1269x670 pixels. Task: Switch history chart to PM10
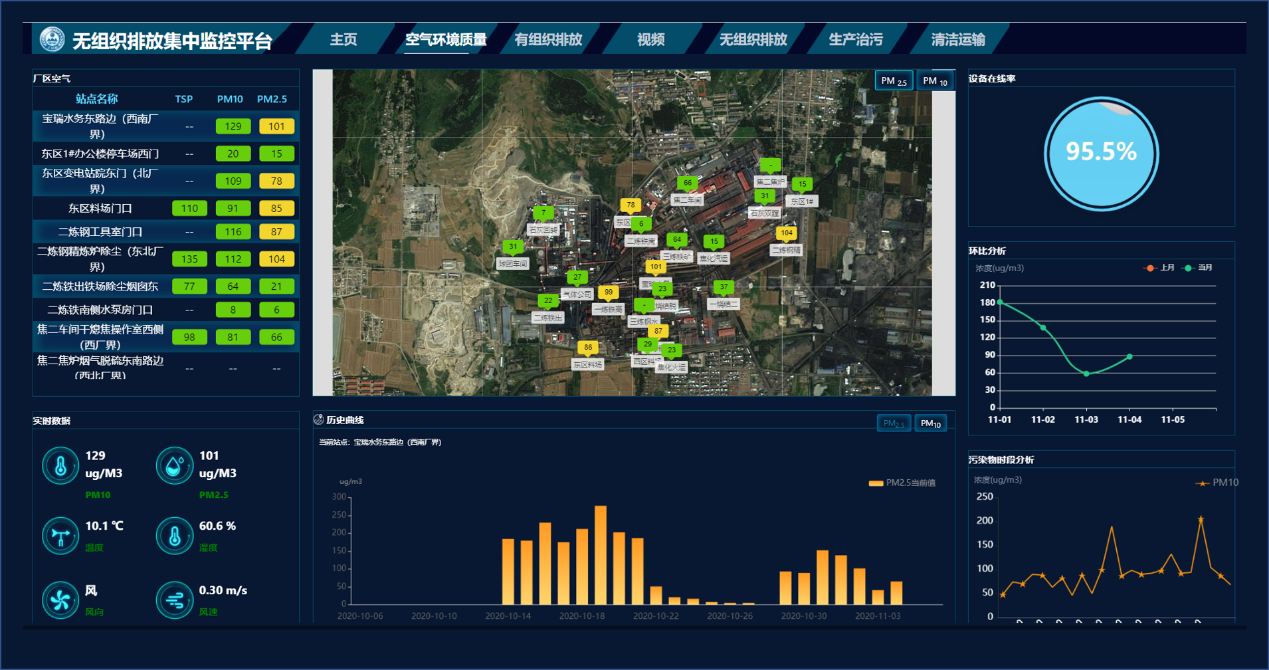pyautogui.click(x=931, y=424)
